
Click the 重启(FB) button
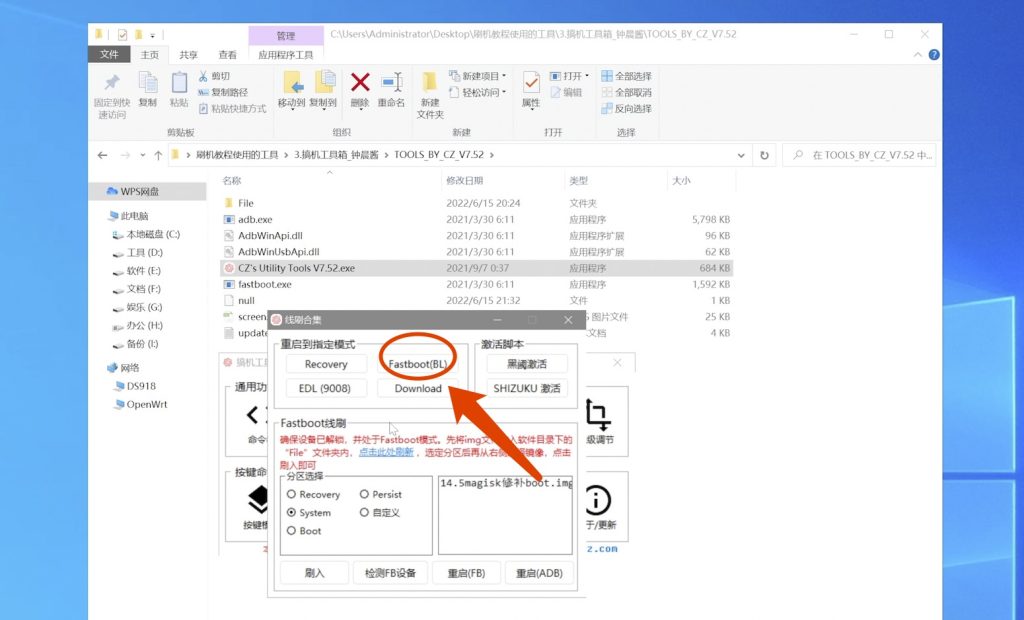coord(466,573)
